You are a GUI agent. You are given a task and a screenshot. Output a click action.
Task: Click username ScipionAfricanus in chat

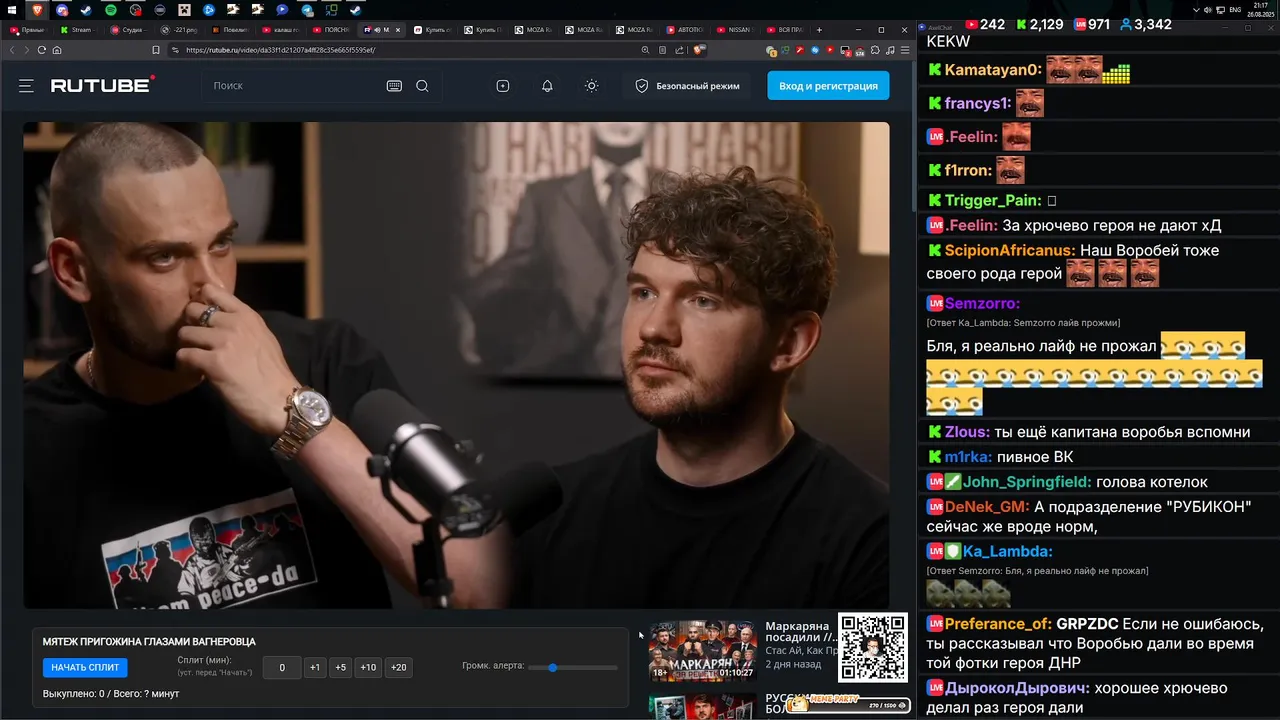coord(1010,250)
